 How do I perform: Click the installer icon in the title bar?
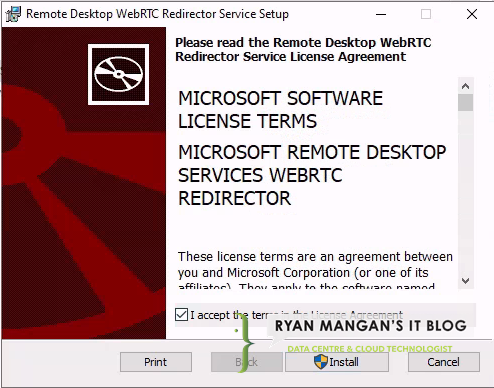(x=13, y=14)
